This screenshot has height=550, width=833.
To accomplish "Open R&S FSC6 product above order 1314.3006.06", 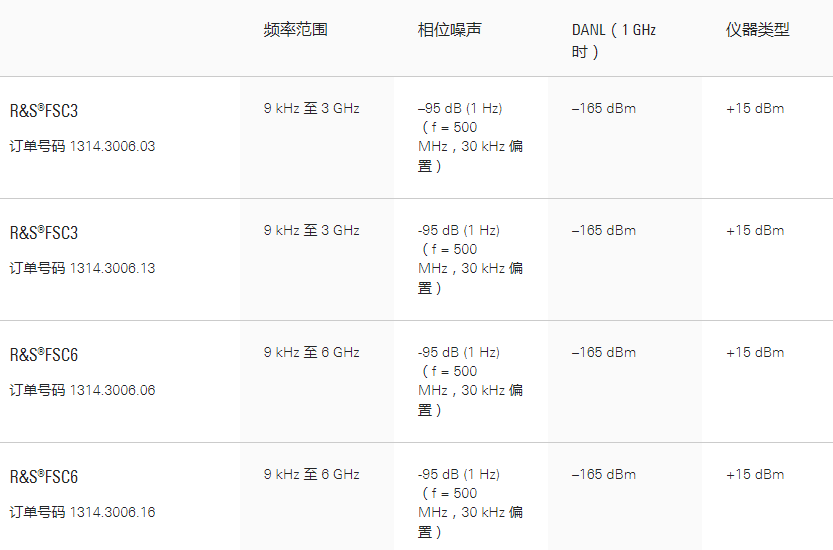I will [x=44, y=355].
